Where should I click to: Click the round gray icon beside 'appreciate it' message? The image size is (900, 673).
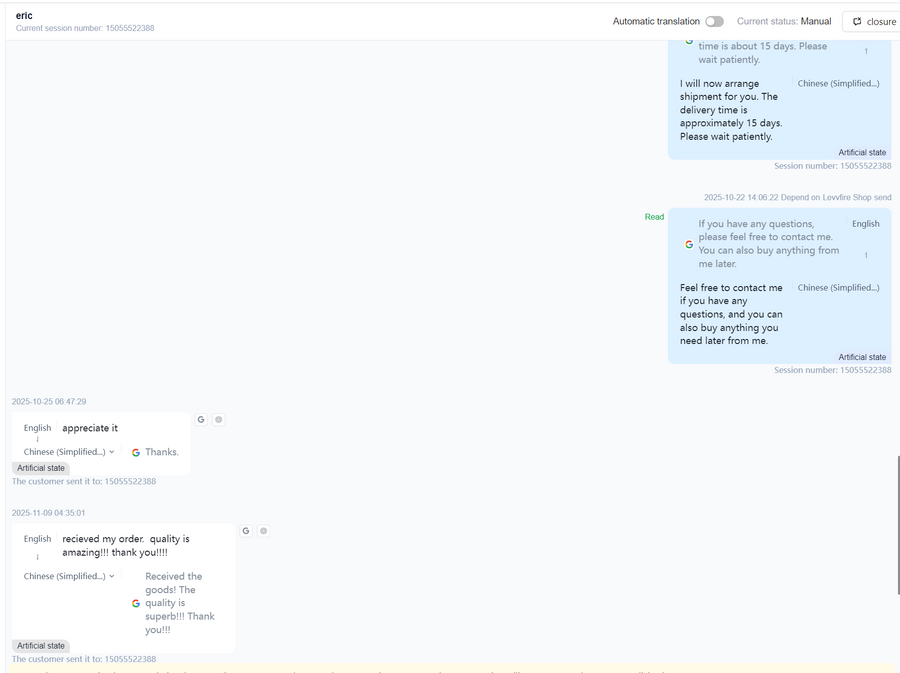pos(219,419)
